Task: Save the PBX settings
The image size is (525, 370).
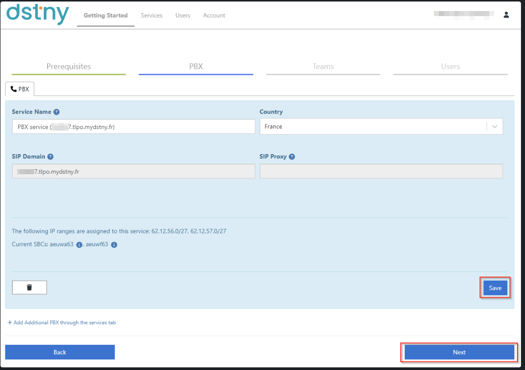Action: (x=495, y=288)
